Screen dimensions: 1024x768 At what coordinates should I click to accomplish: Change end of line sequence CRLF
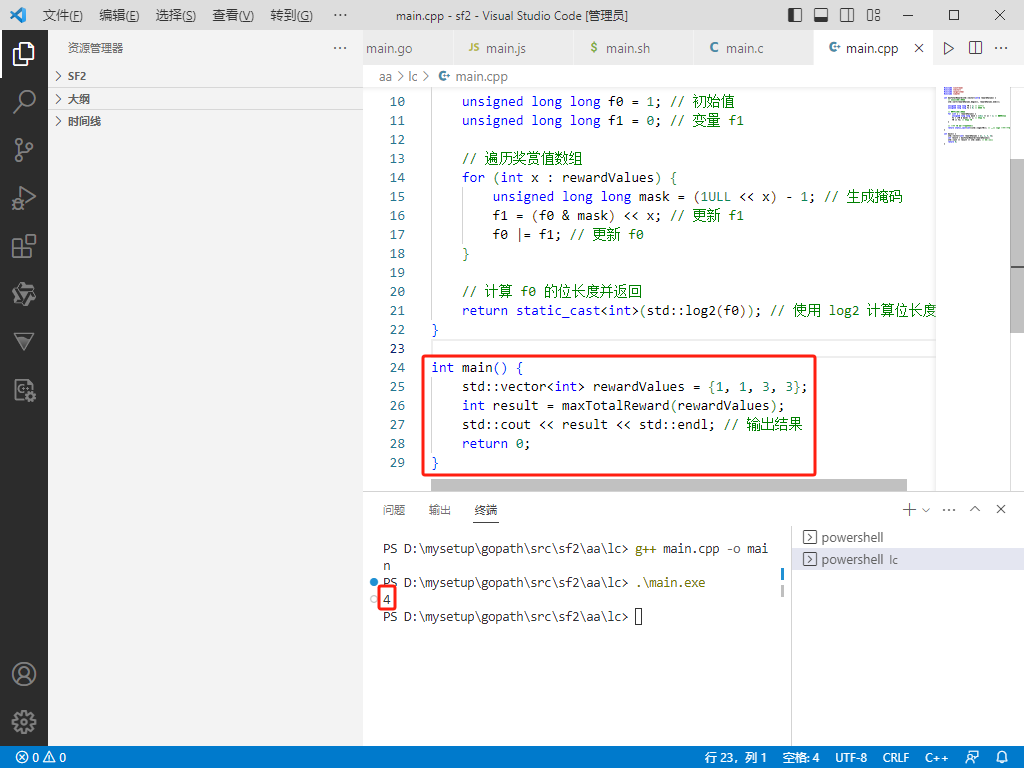click(895, 758)
